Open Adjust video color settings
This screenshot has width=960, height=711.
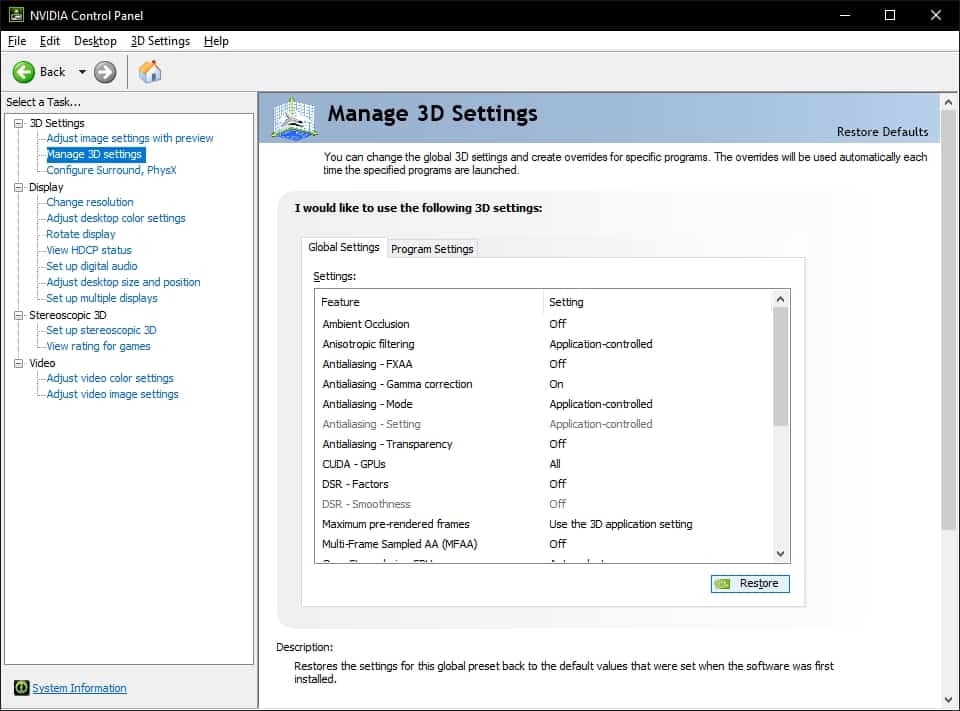click(x=110, y=378)
